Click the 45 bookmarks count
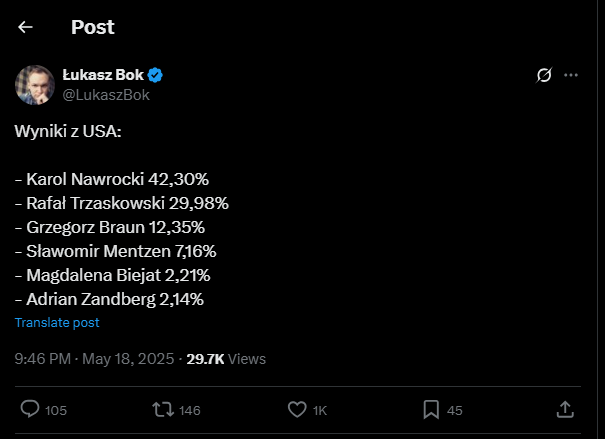This screenshot has height=439, width=605. 454,409
